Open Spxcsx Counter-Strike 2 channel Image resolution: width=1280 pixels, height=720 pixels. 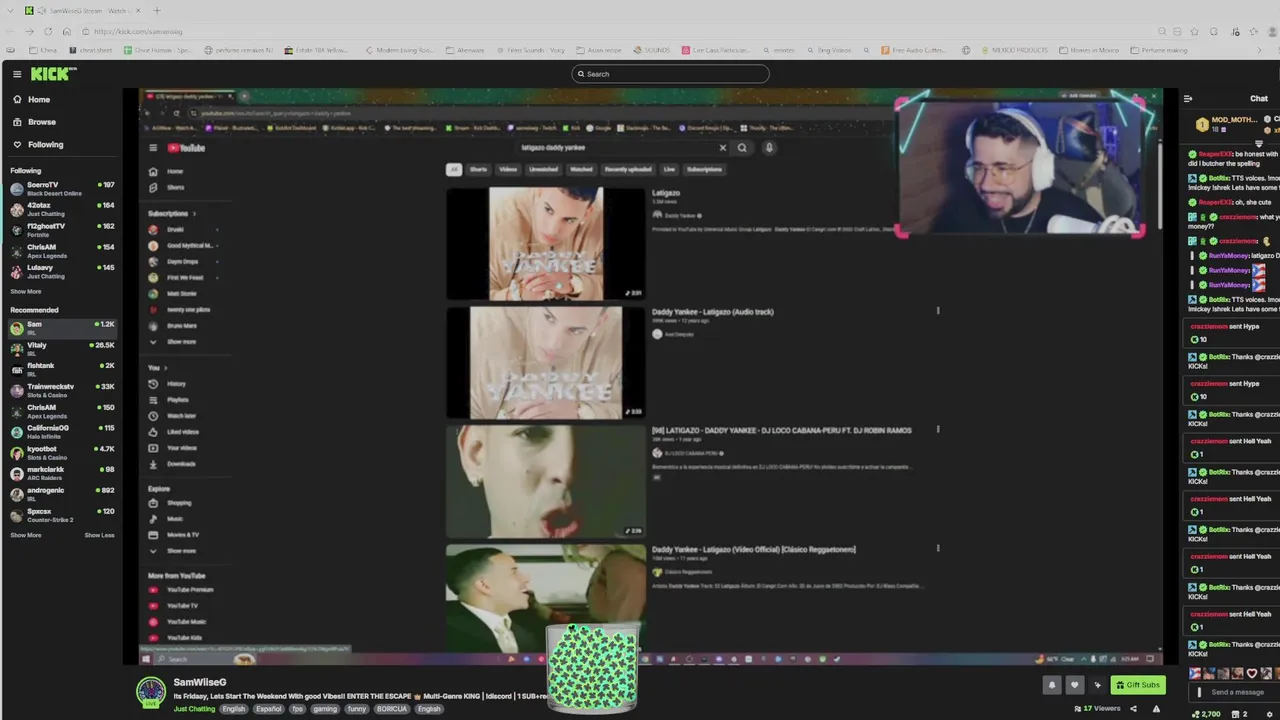pos(62,515)
